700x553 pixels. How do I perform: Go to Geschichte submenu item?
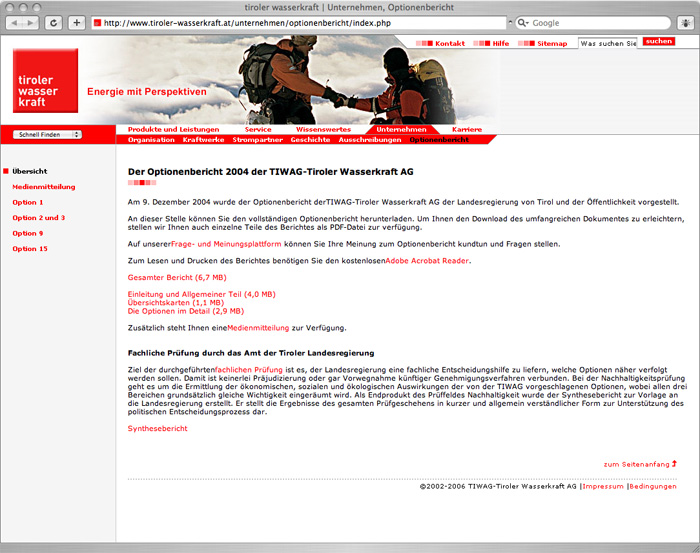(x=310, y=140)
